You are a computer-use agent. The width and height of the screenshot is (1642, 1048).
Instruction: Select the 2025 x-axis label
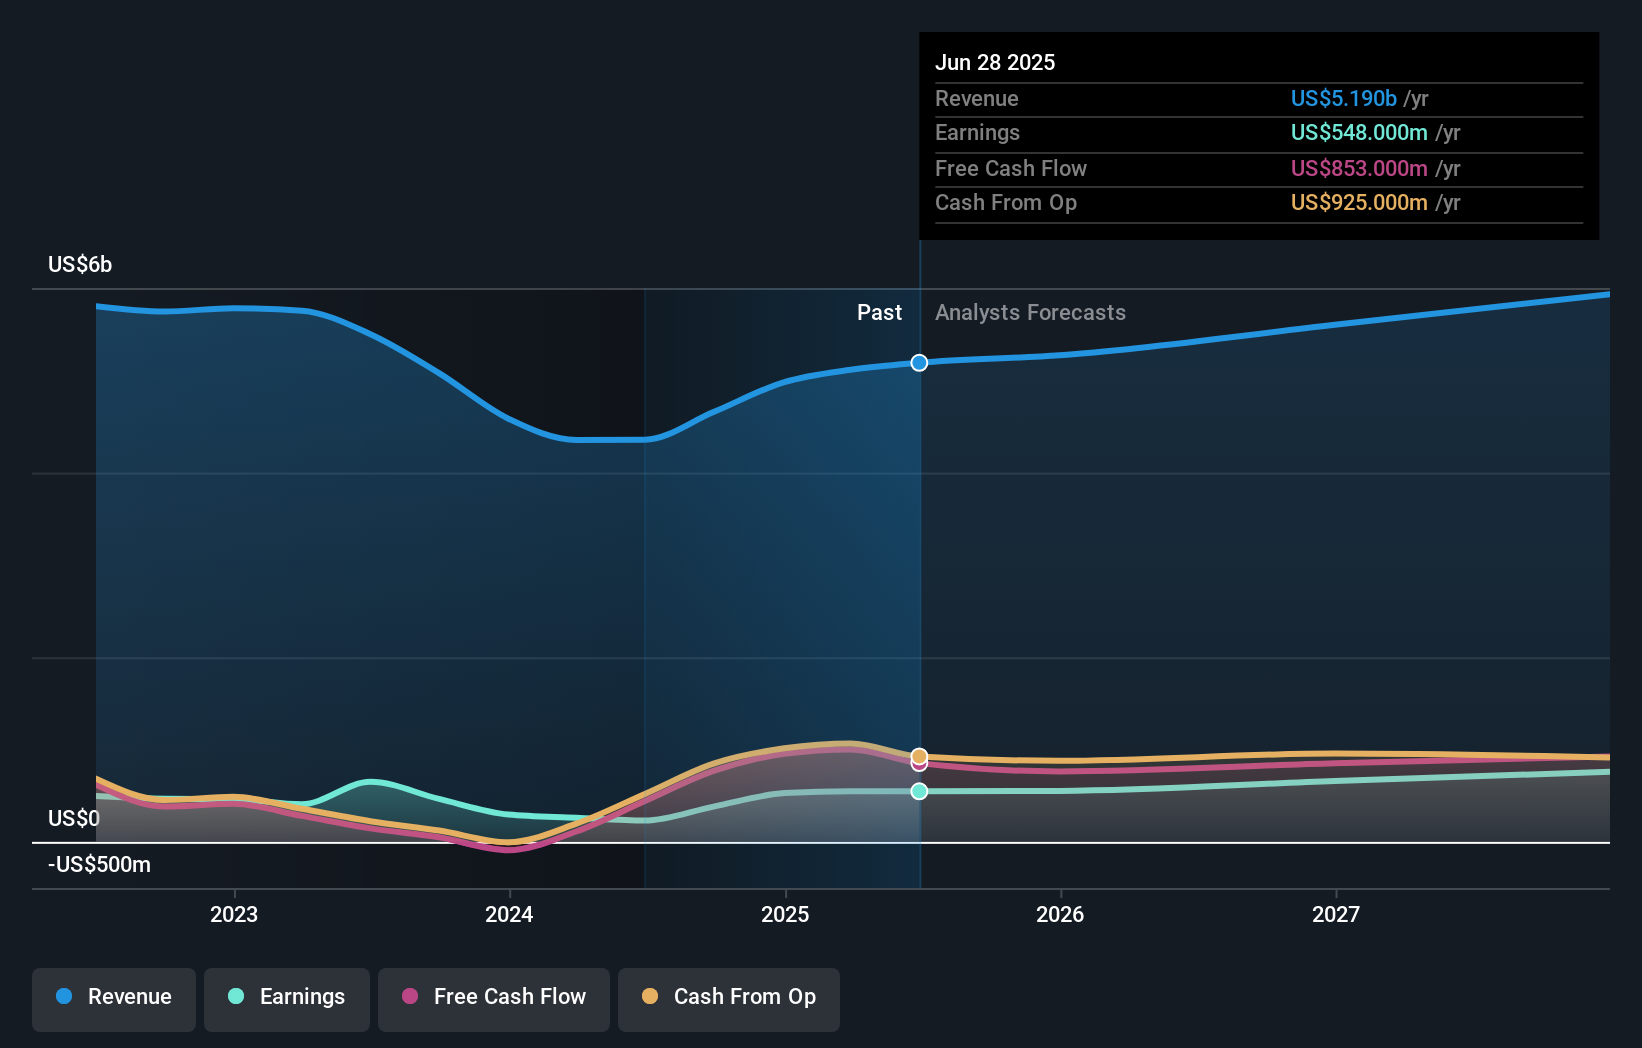pyautogui.click(x=785, y=914)
